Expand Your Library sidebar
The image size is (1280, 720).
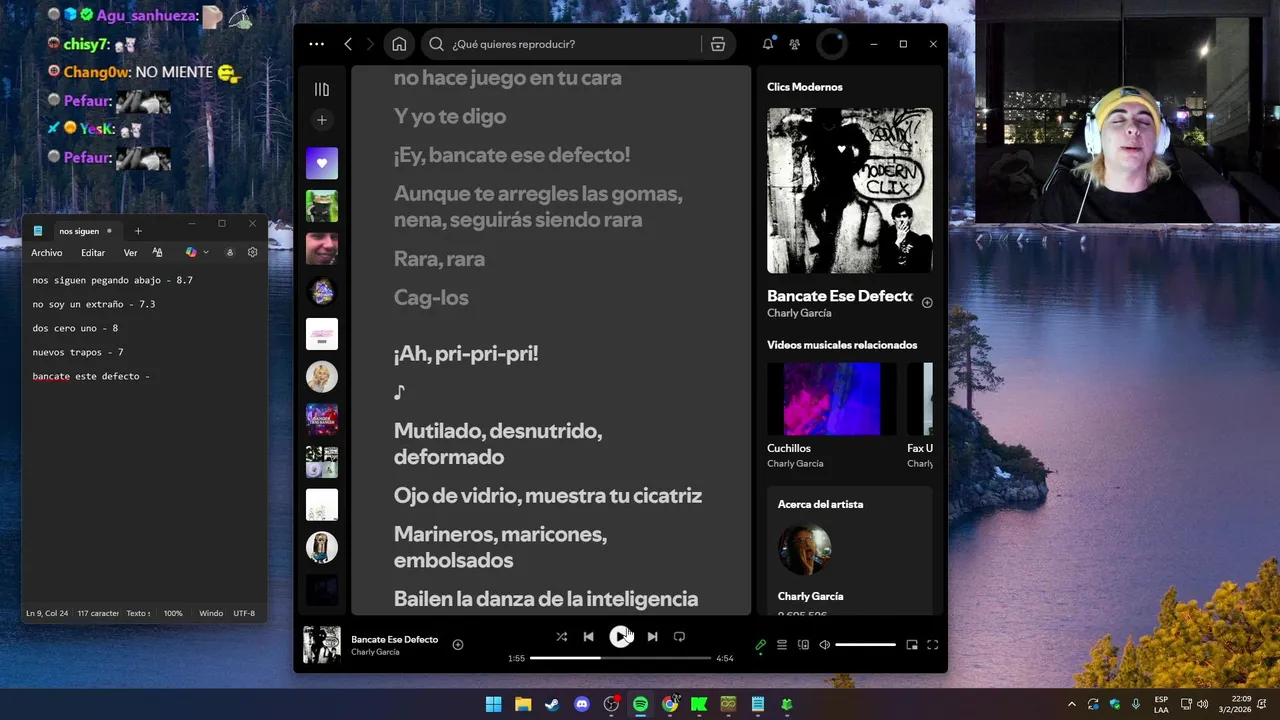[x=322, y=89]
